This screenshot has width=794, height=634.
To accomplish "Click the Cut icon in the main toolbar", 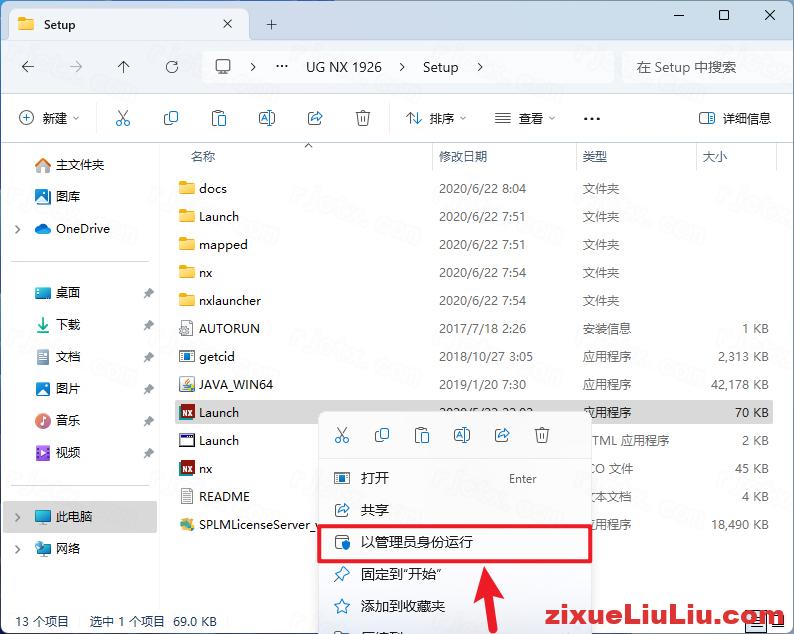I will click(x=123, y=118).
